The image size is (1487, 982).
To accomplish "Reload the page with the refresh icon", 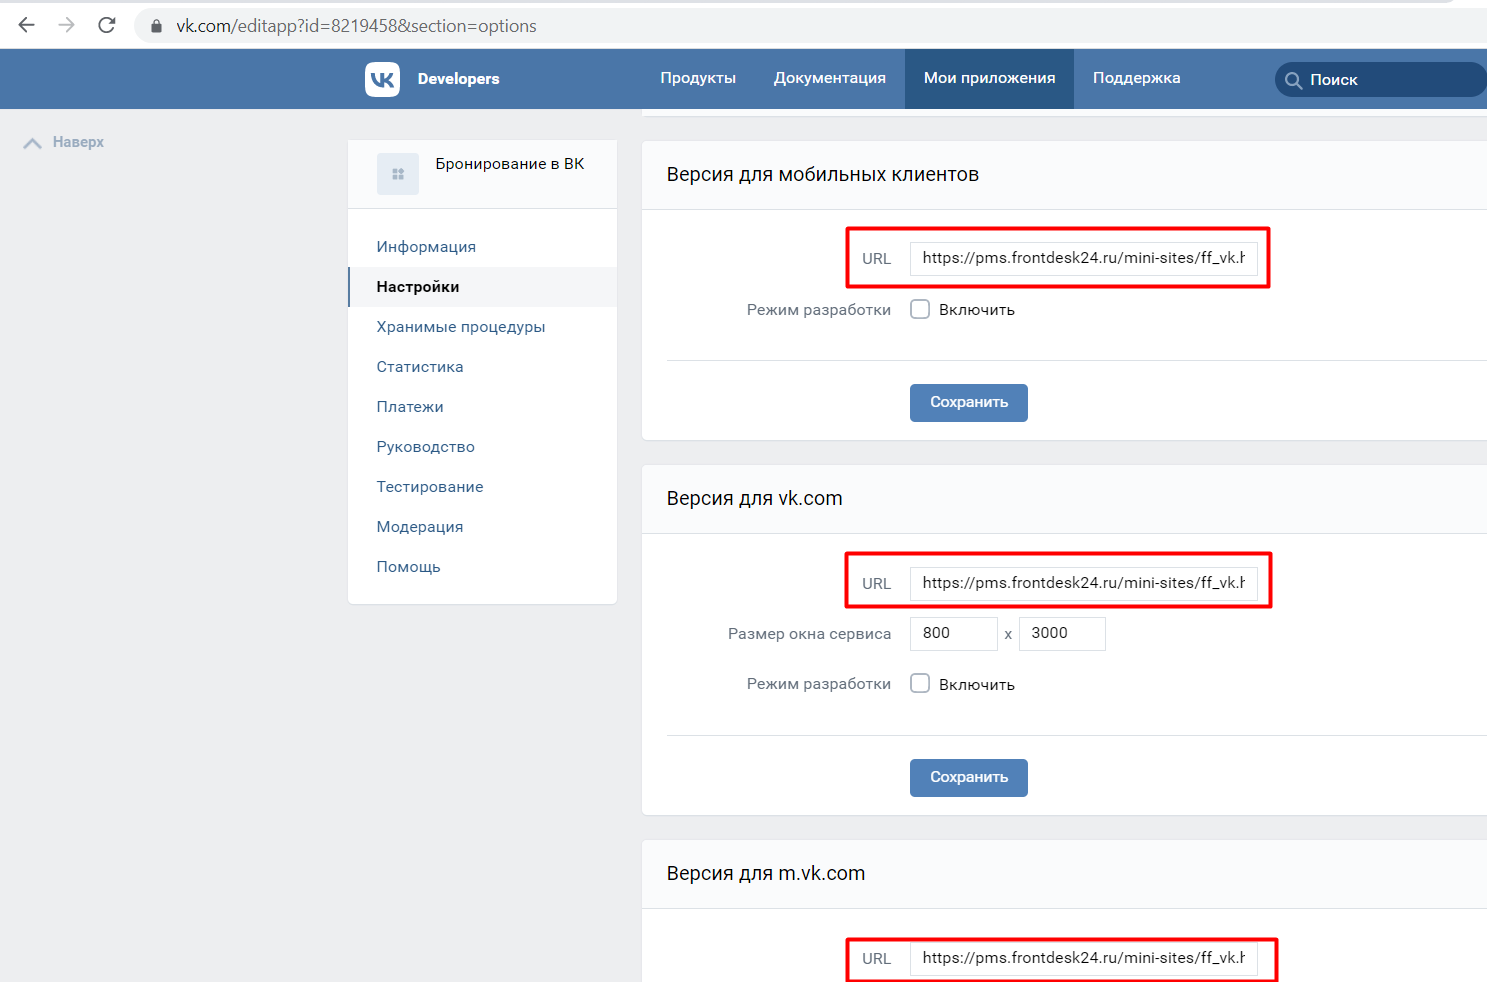I will coord(107,25).
